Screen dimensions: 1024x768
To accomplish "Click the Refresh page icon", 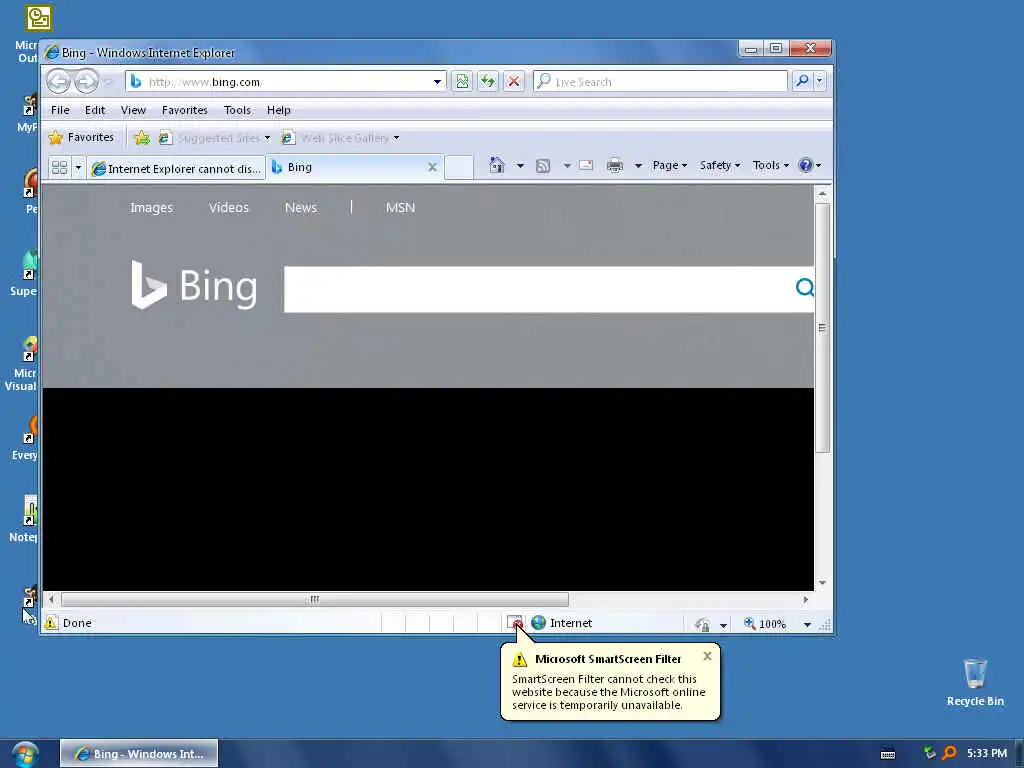I will [488, 82].
